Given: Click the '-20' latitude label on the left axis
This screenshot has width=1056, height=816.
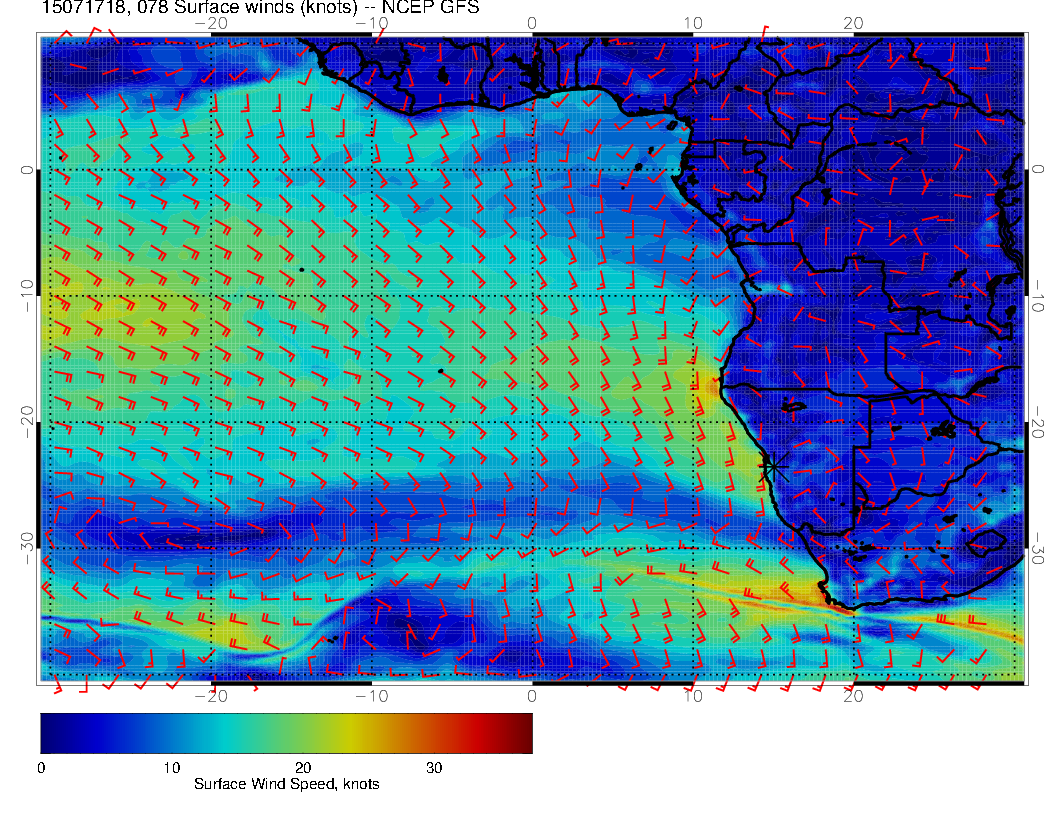Looking at the screenshot, I should click(x=27, y=422).
